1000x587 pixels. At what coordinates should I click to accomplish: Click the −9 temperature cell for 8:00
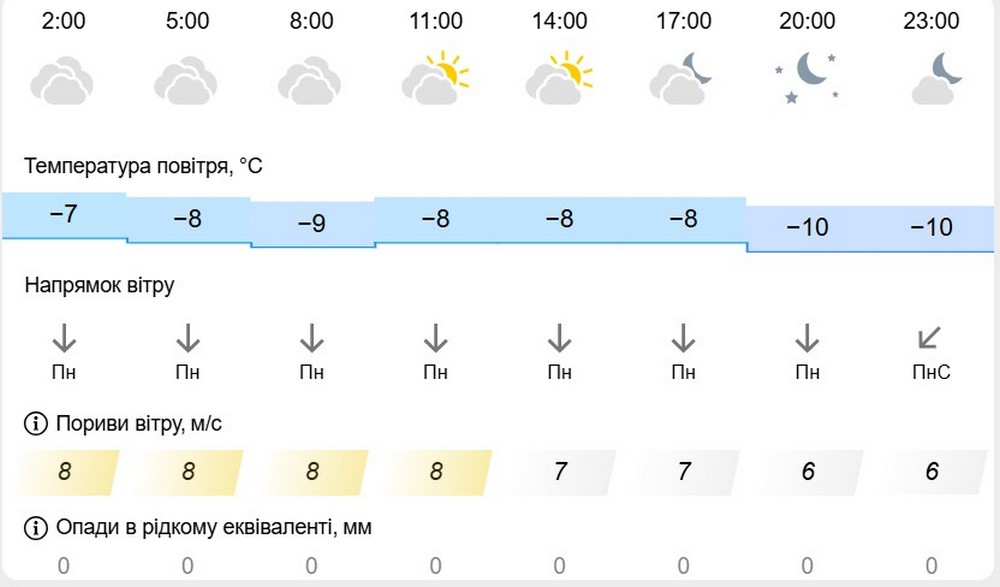[x=311, y=224]
